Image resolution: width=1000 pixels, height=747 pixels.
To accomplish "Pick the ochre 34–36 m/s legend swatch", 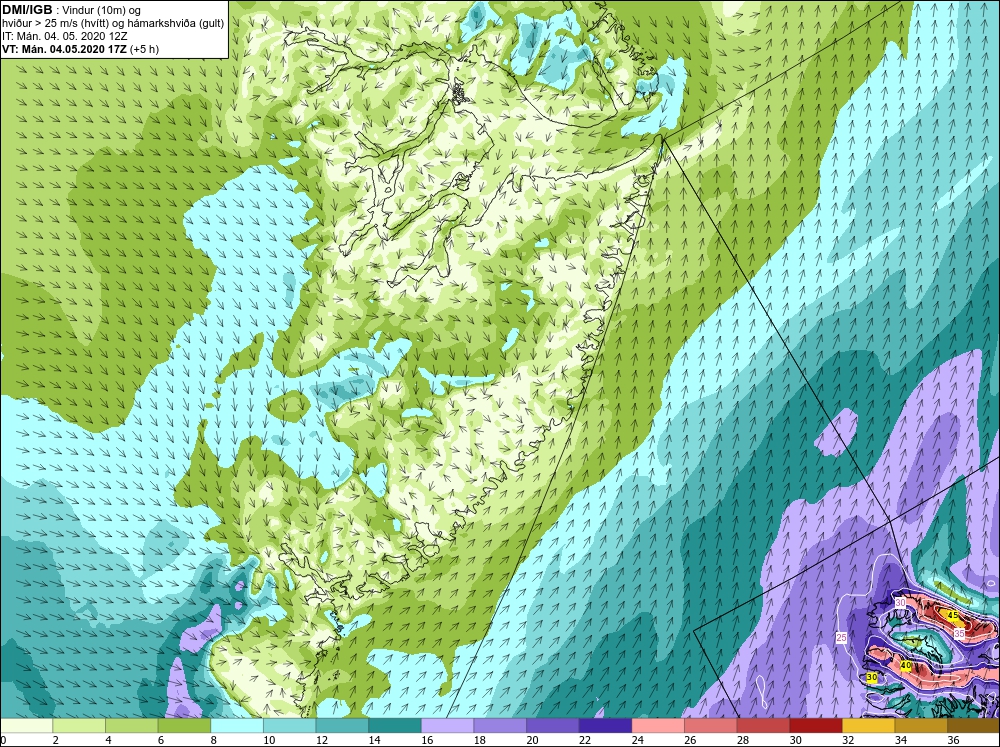I will coord(921,725).
